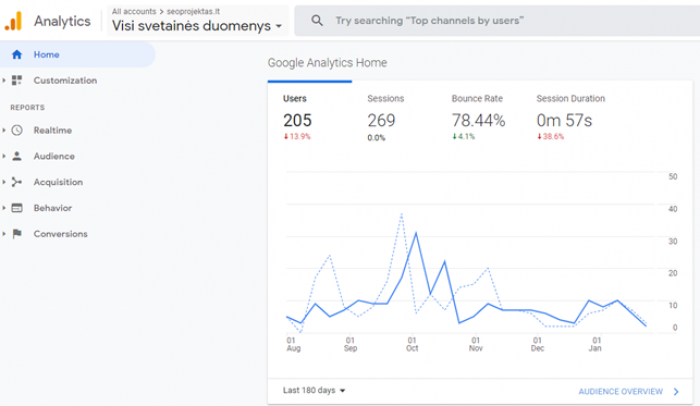Open the Visi svetainės duomenys view dropdown
Image resolution: width=700 pixels, height=406 pixels.
click(197, 26)
